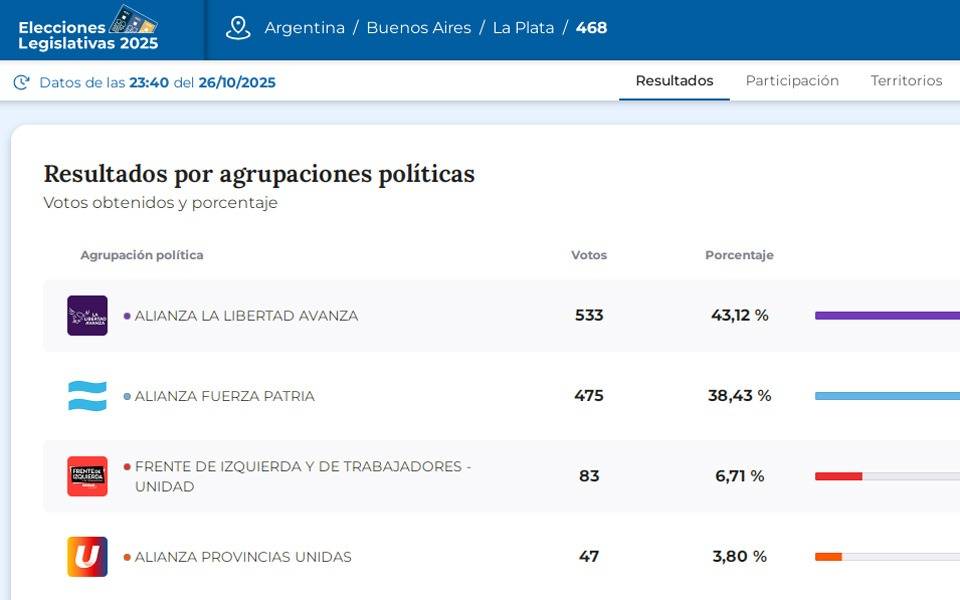Click the Provincias Unidas party logo

pos(87,557)
